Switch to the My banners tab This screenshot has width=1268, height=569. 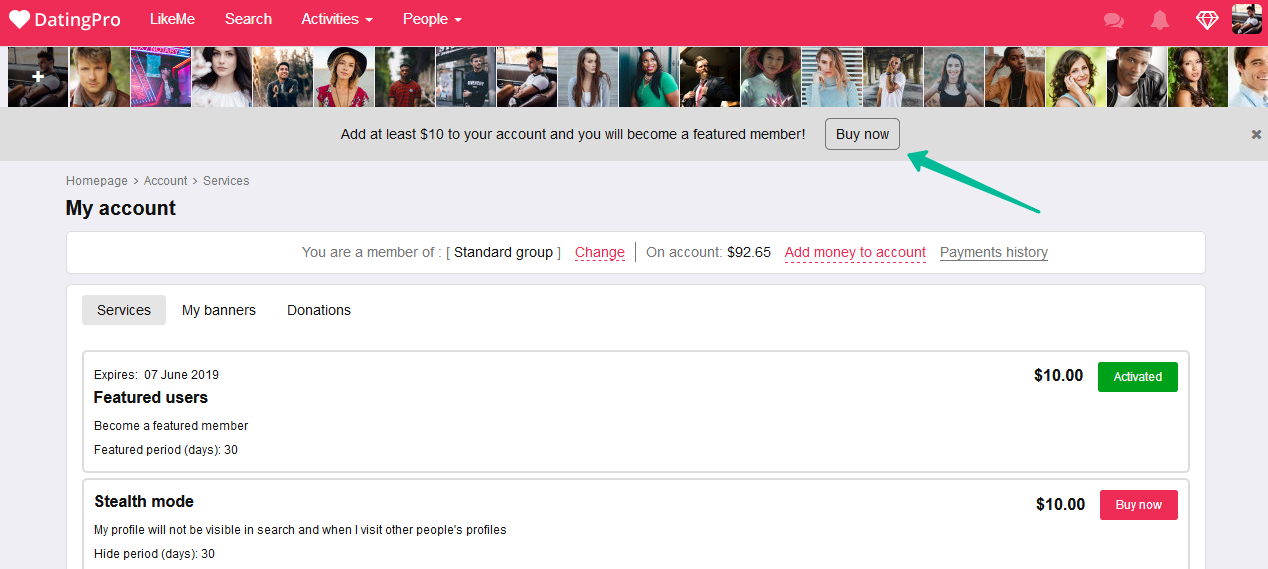coord(219,310)
